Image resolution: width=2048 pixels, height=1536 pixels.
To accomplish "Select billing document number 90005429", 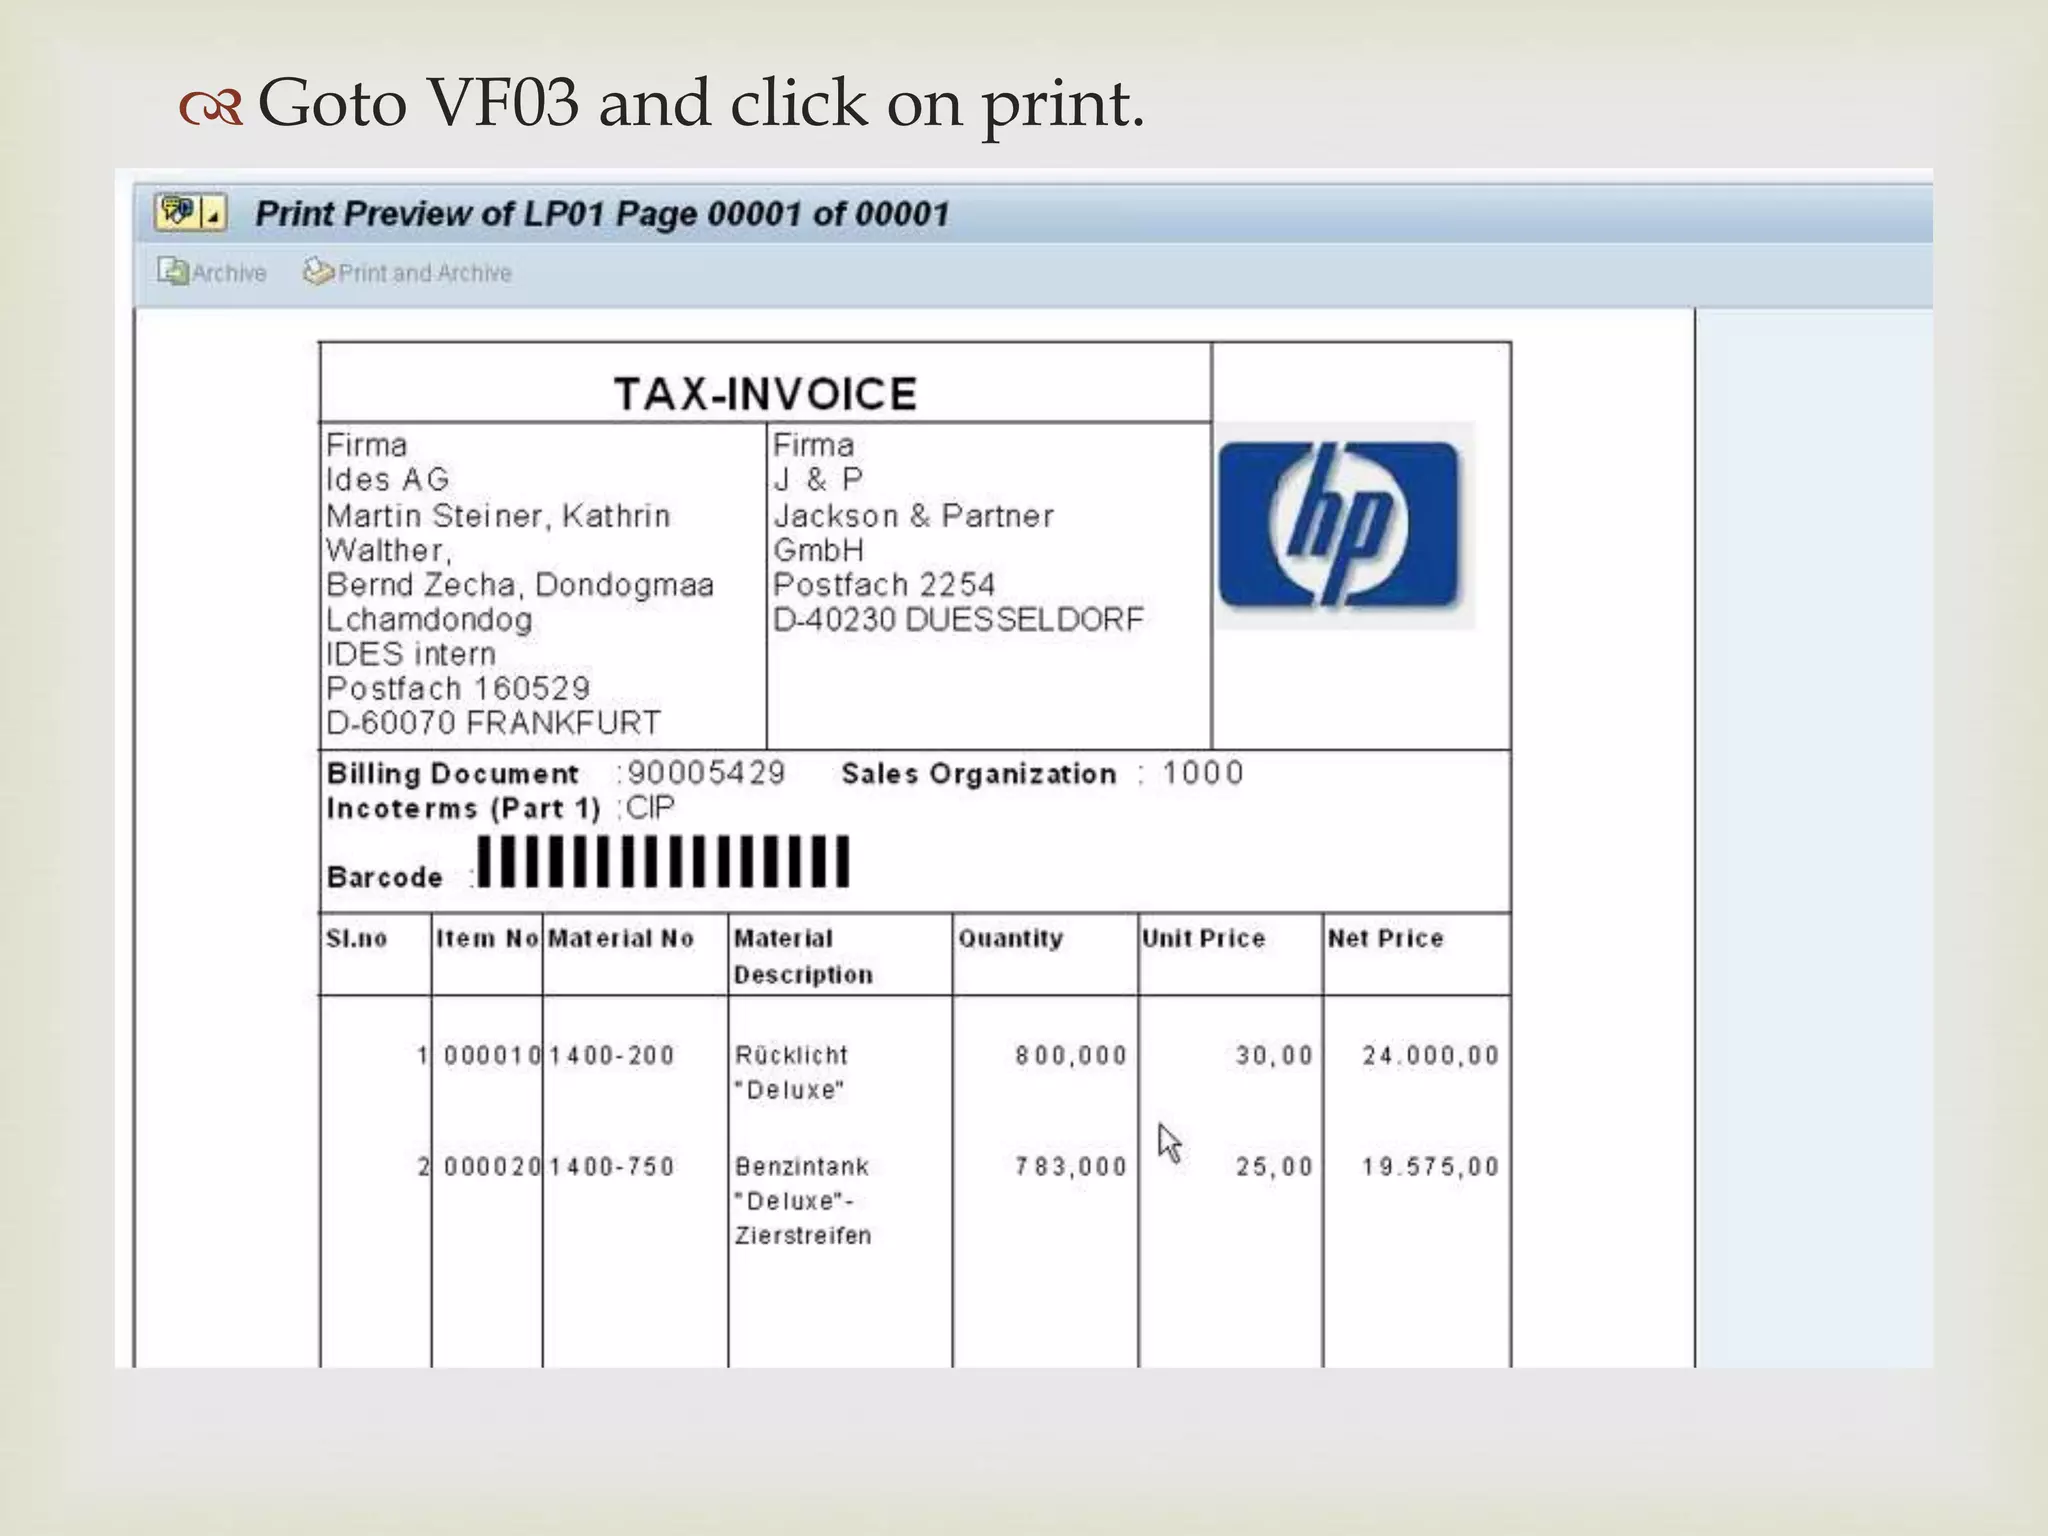I will [x=706, y=773].
